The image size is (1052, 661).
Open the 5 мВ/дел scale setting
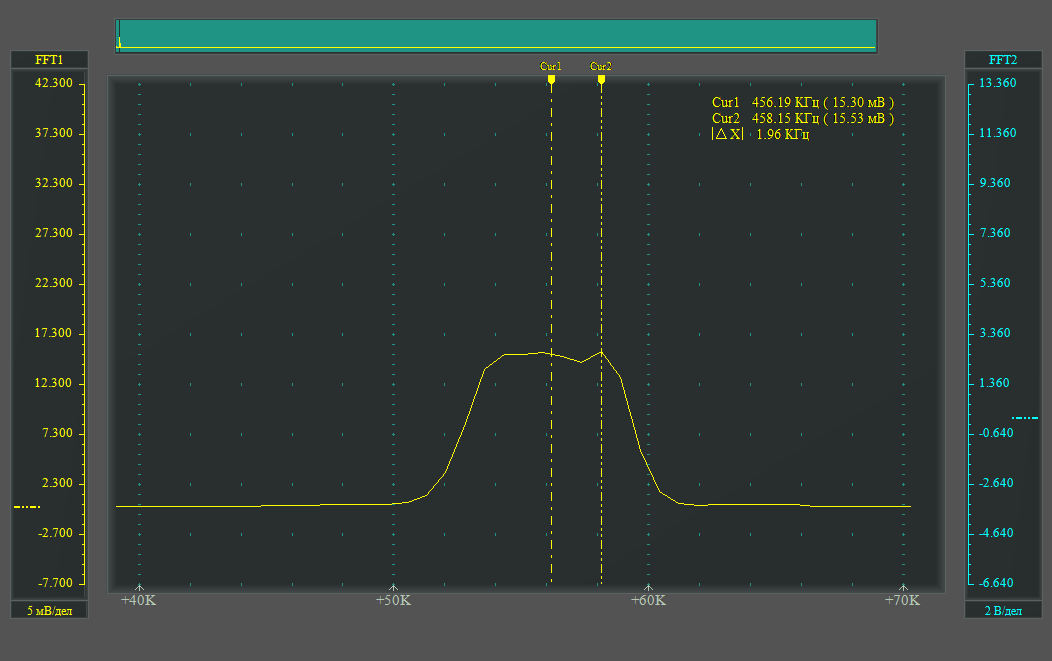tap(49, 610)
